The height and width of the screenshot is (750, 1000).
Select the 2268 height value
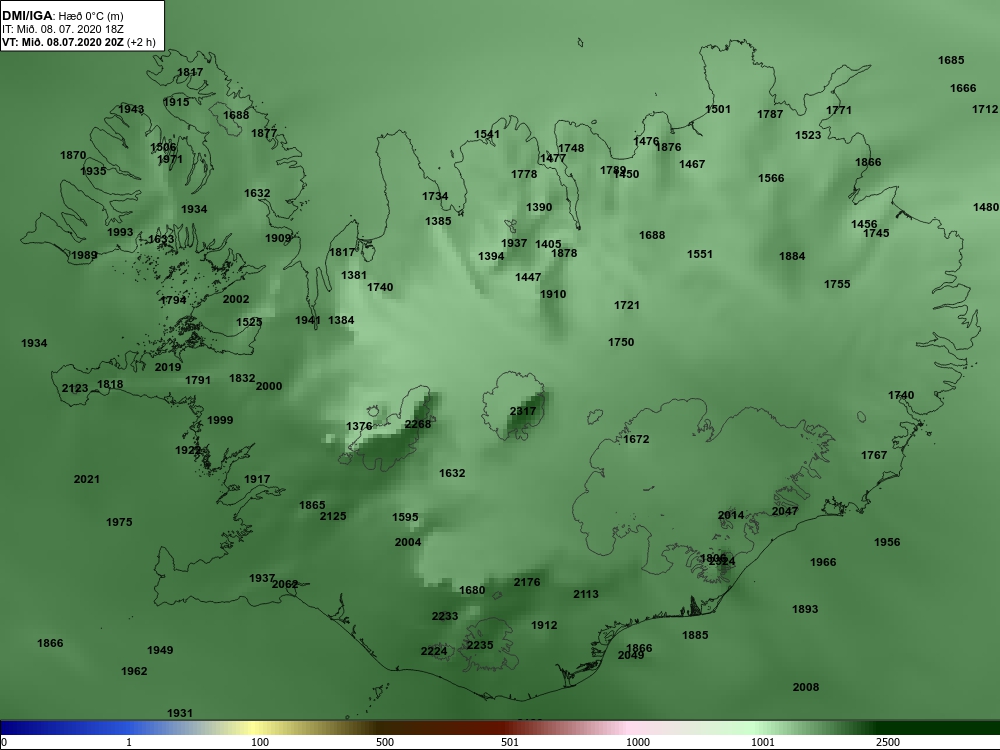click(x=418, y=424)
